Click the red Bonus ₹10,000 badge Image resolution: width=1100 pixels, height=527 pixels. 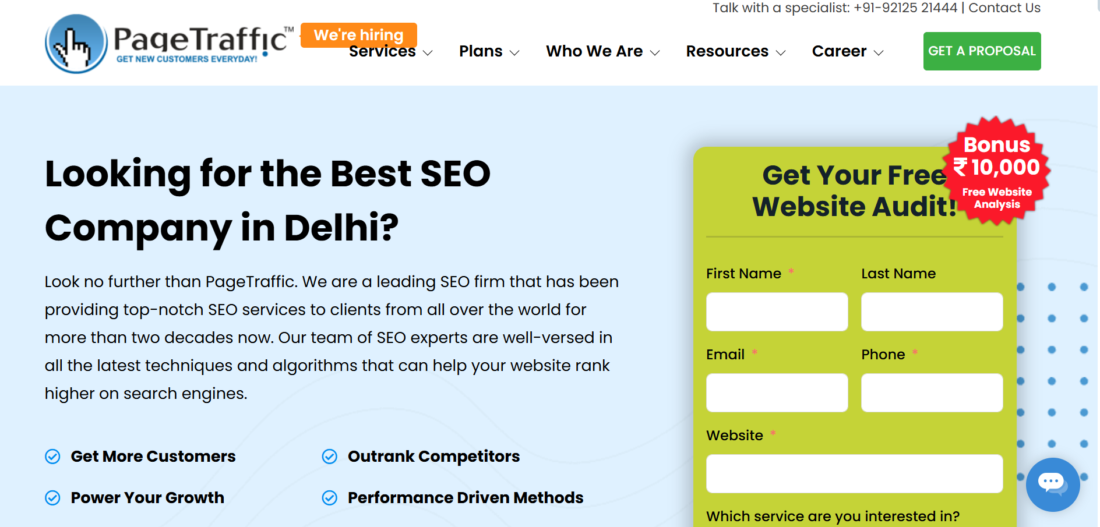pyautogui.click(x=997, y=170)
